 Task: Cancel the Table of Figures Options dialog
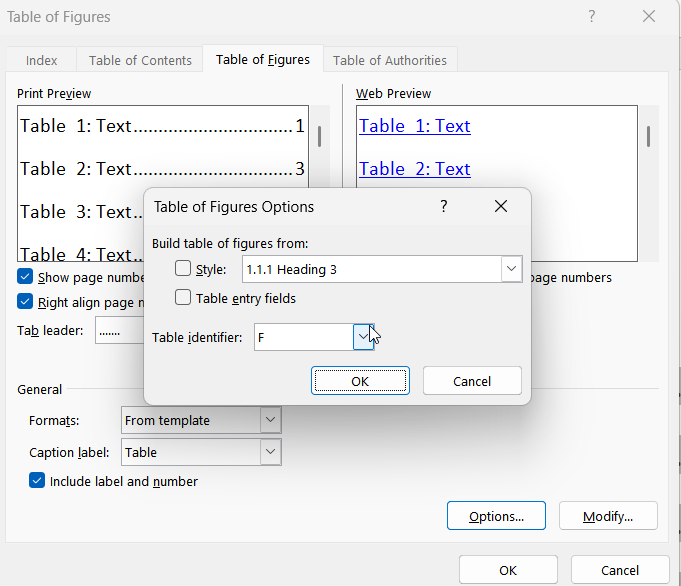(472, 381)
